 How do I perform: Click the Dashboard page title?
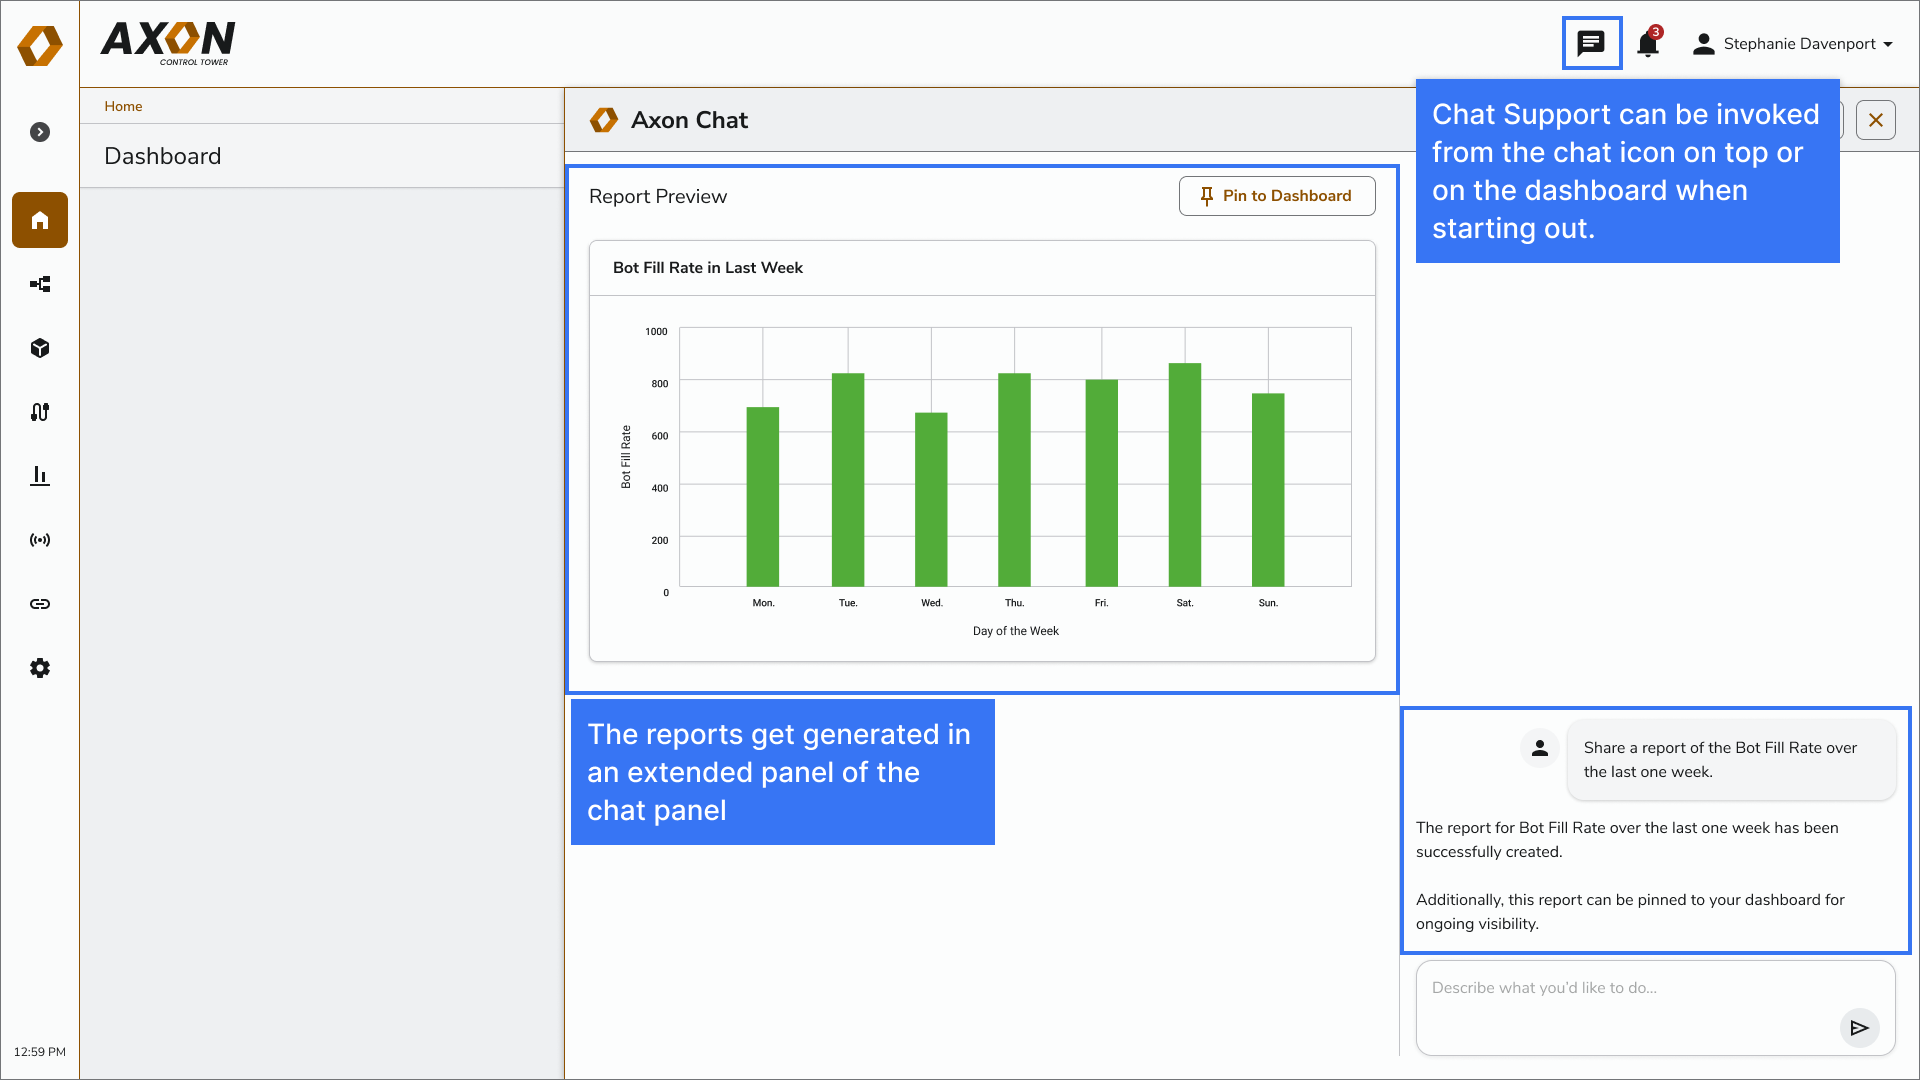click(163, 156)
